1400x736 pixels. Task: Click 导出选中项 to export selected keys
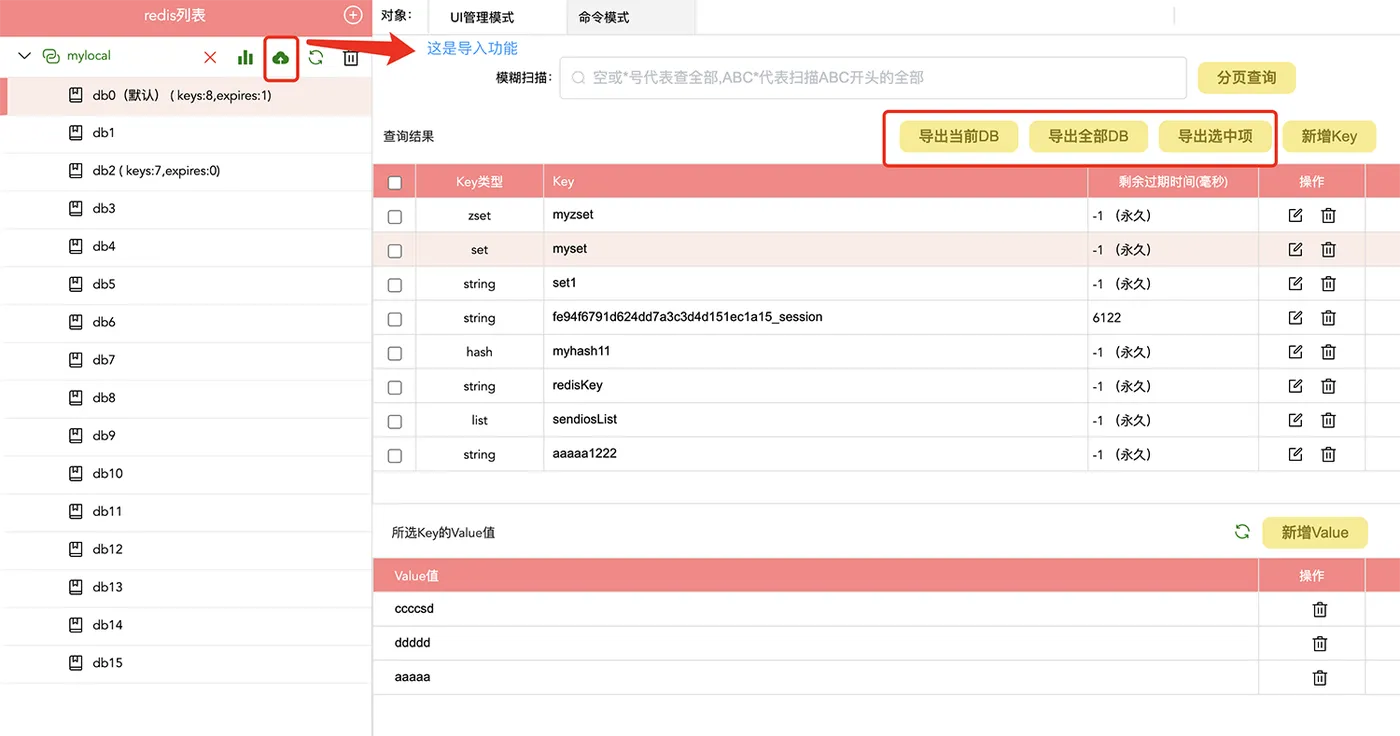click(x=1215, y=136)
